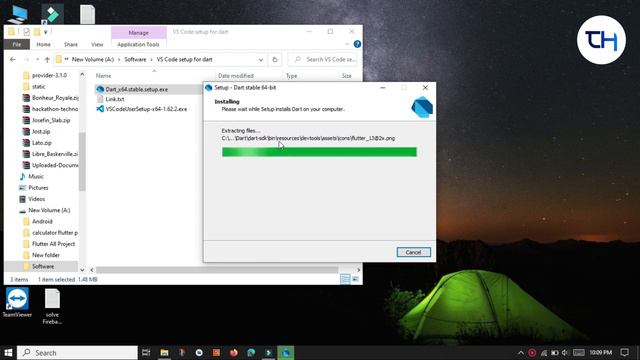Open the Windows Start menu
640x360 pixels.
(8, 353)
